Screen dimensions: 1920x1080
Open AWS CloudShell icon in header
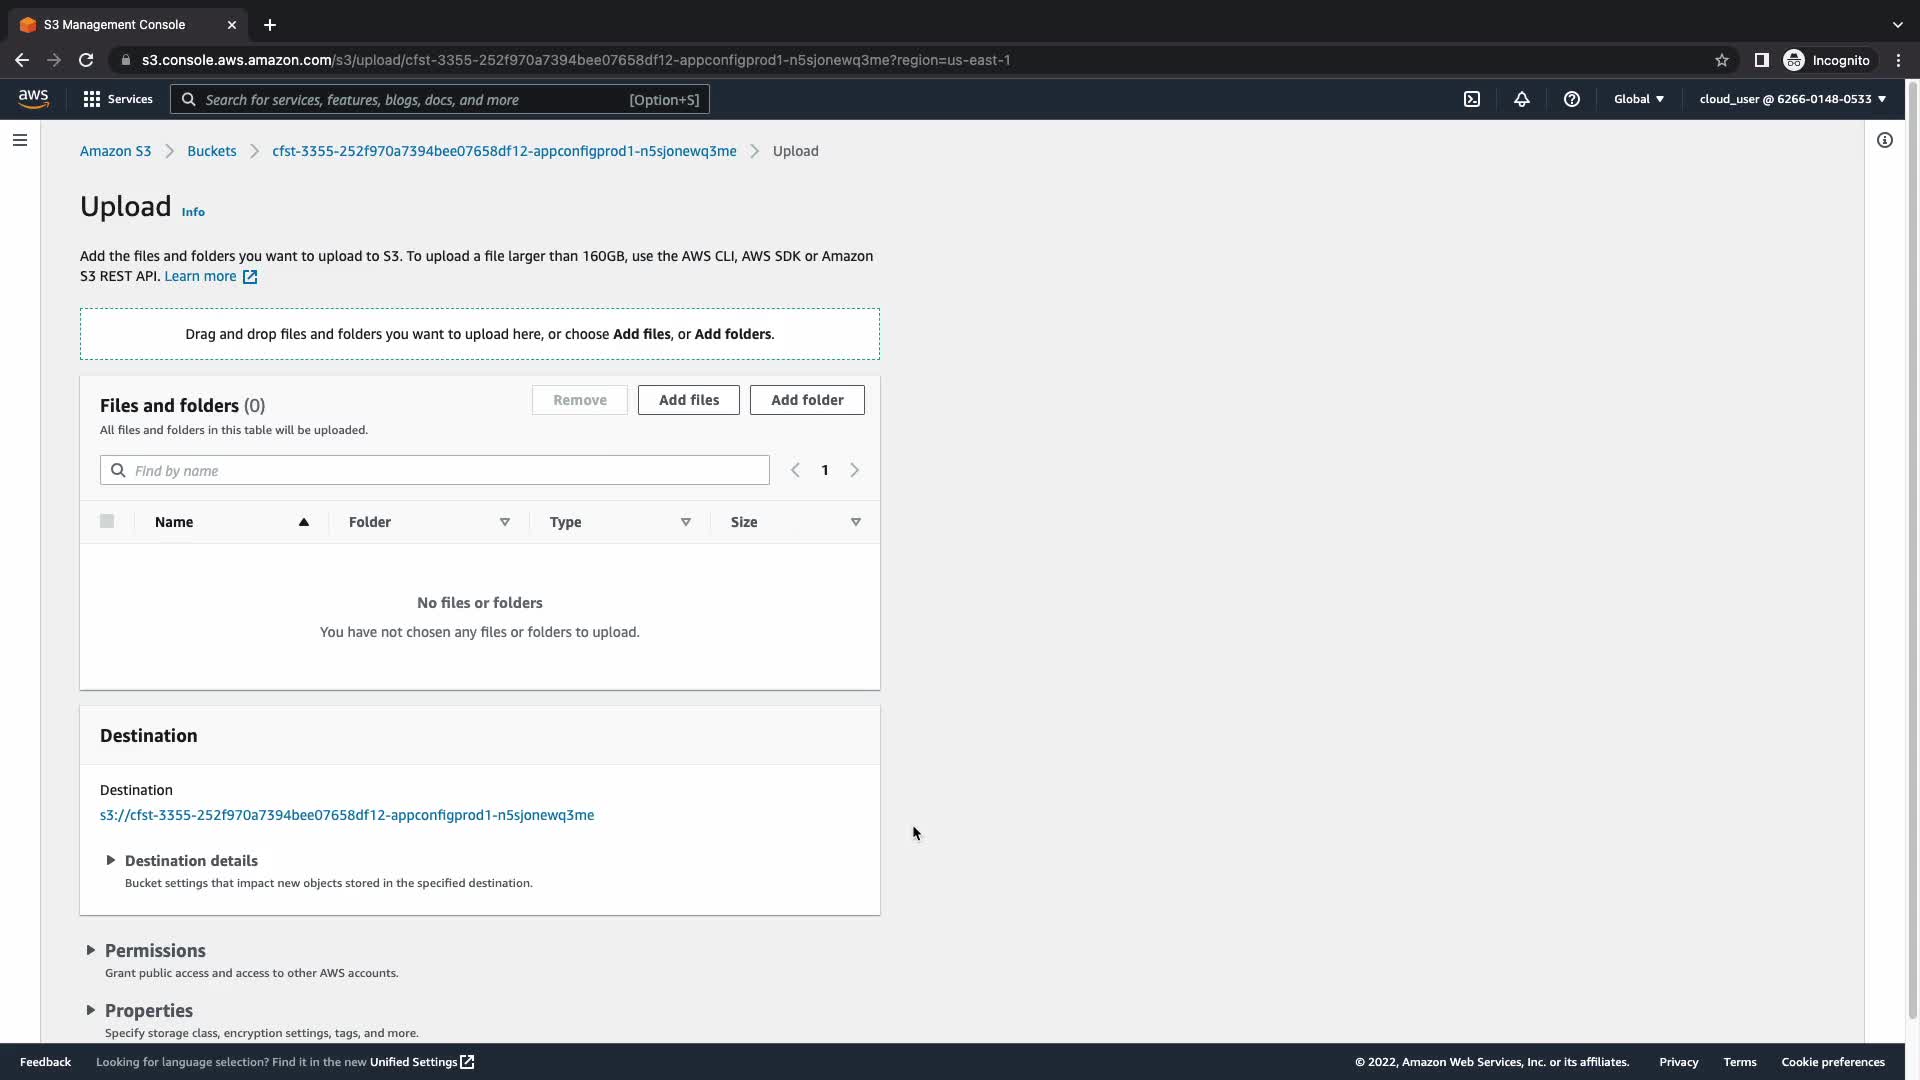pos(1472,99)
